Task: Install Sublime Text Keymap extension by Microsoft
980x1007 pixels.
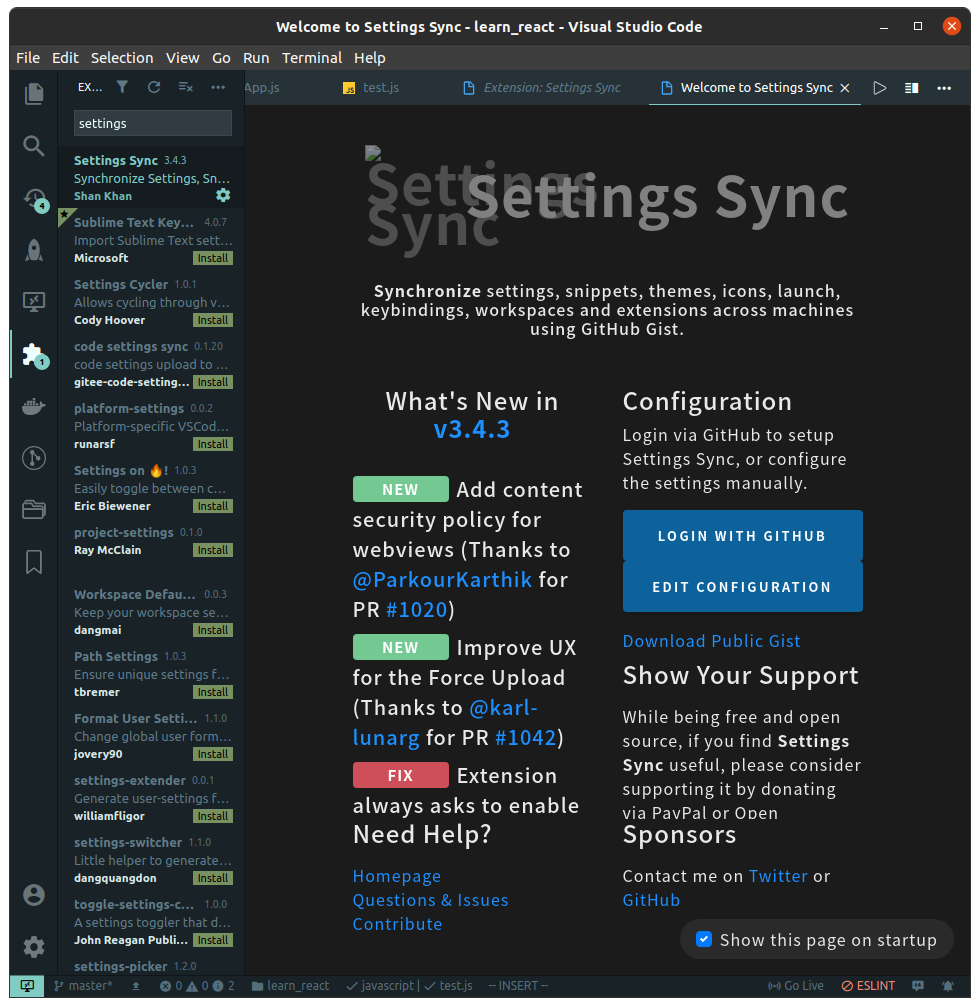Action: coord(213,258)
